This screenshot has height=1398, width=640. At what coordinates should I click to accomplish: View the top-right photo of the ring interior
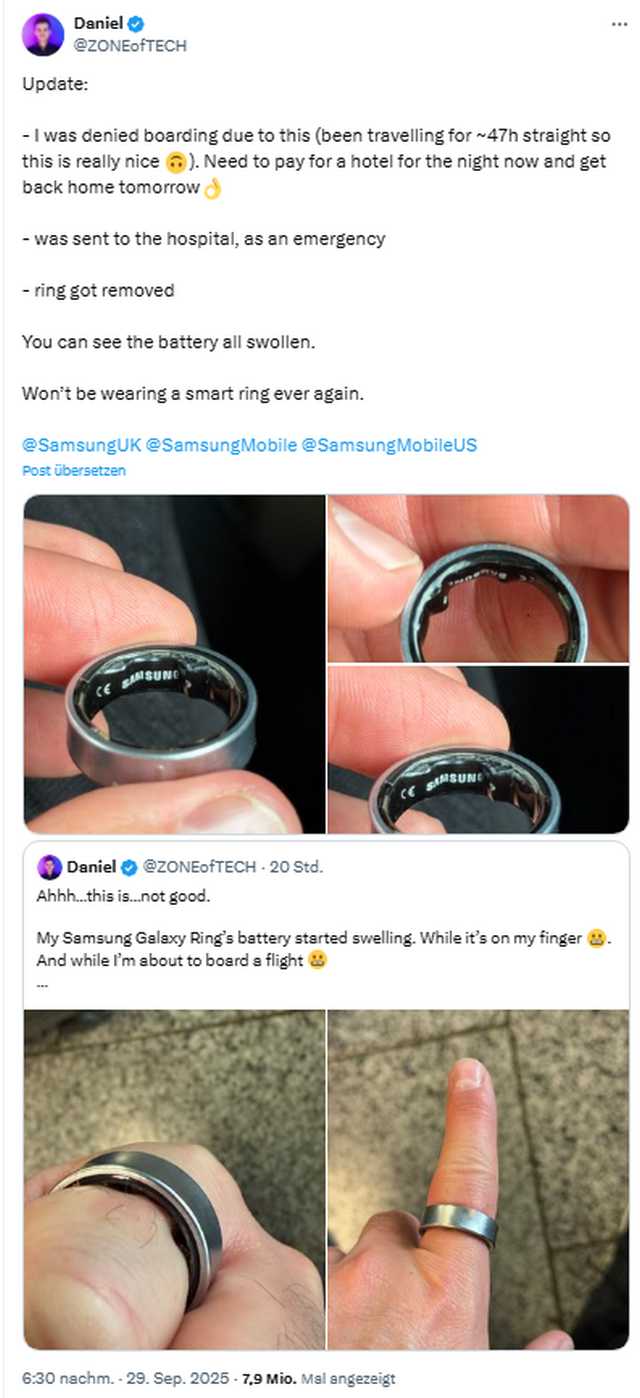pyautogui.click(x=480, y=577)
